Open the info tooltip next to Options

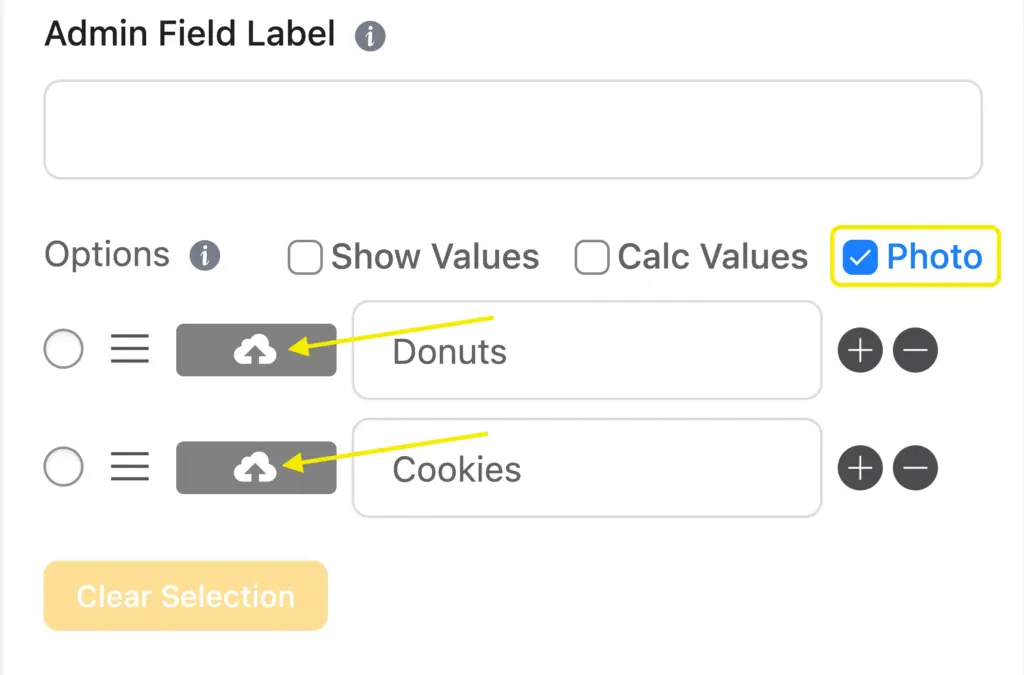click(205, 257)
